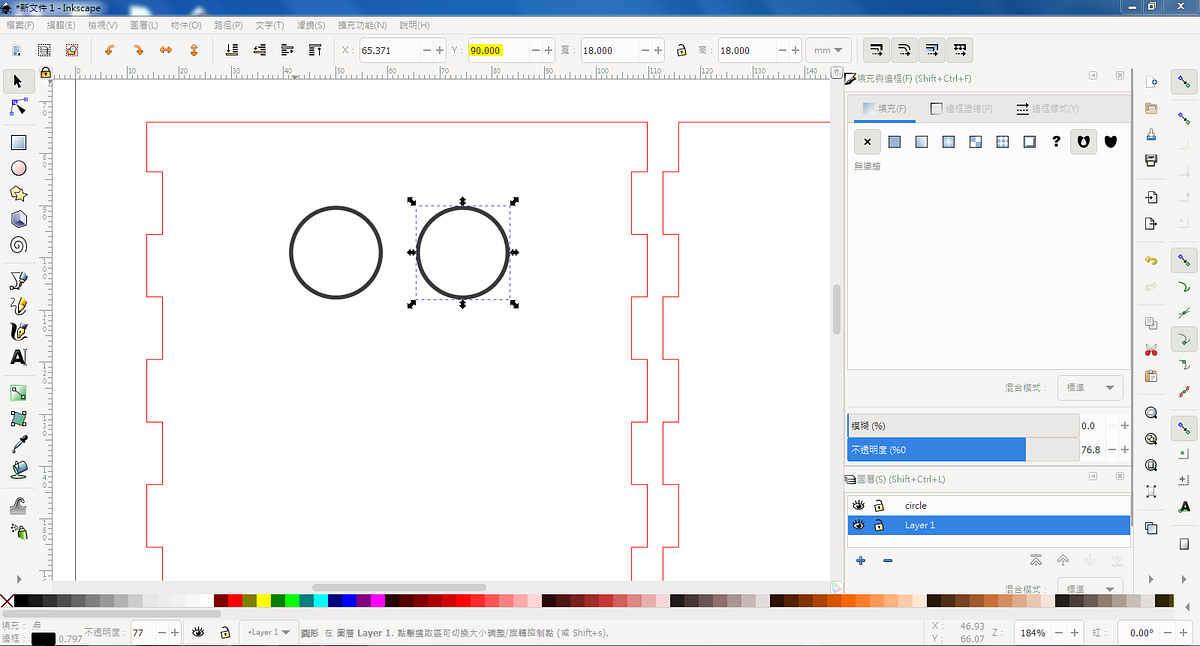
Task: Open the status bar Layer 1 dropdown
Action: (268, 632)
